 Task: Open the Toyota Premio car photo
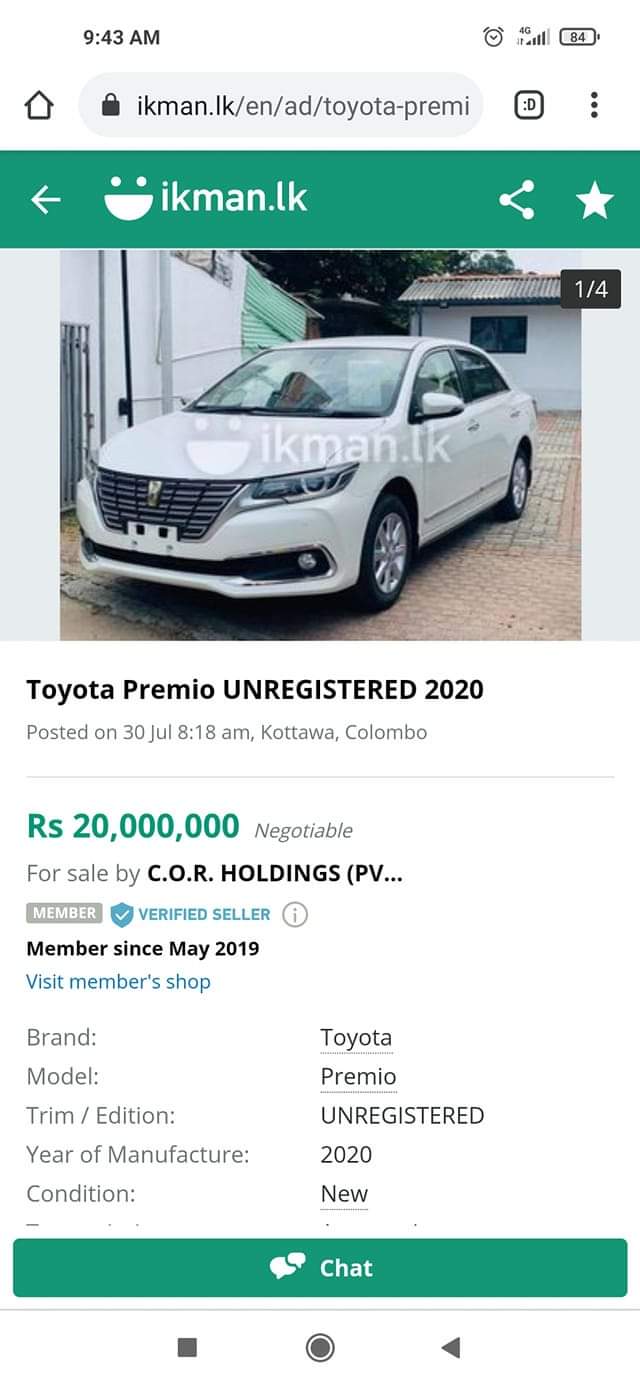320,445
